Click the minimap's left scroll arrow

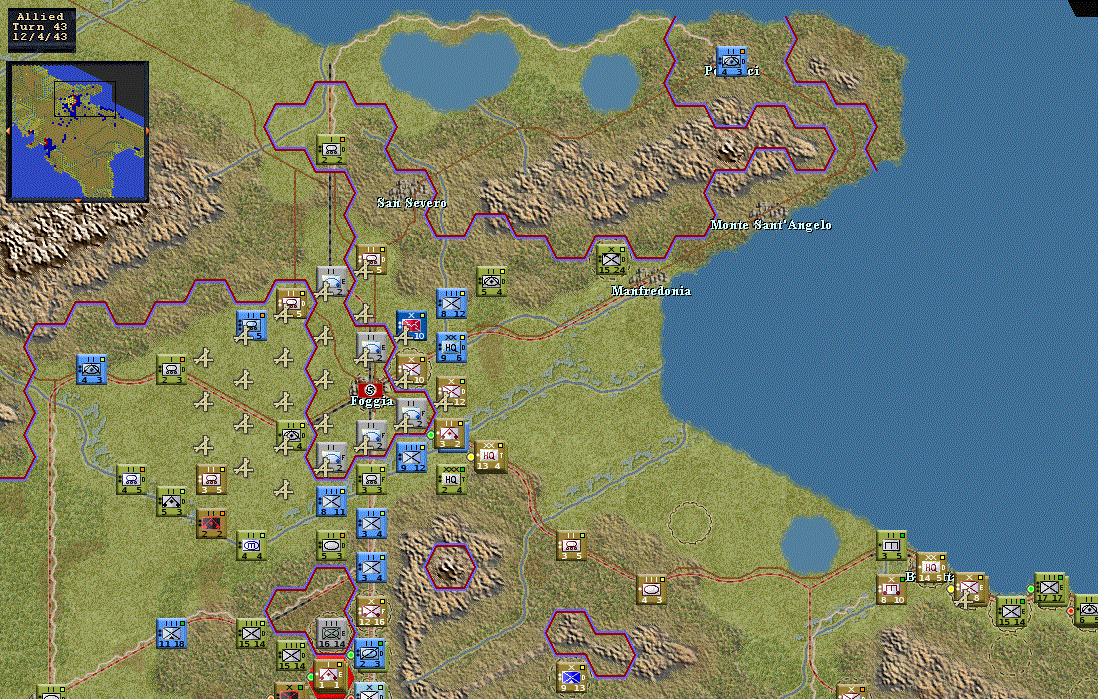coord(8,131)
